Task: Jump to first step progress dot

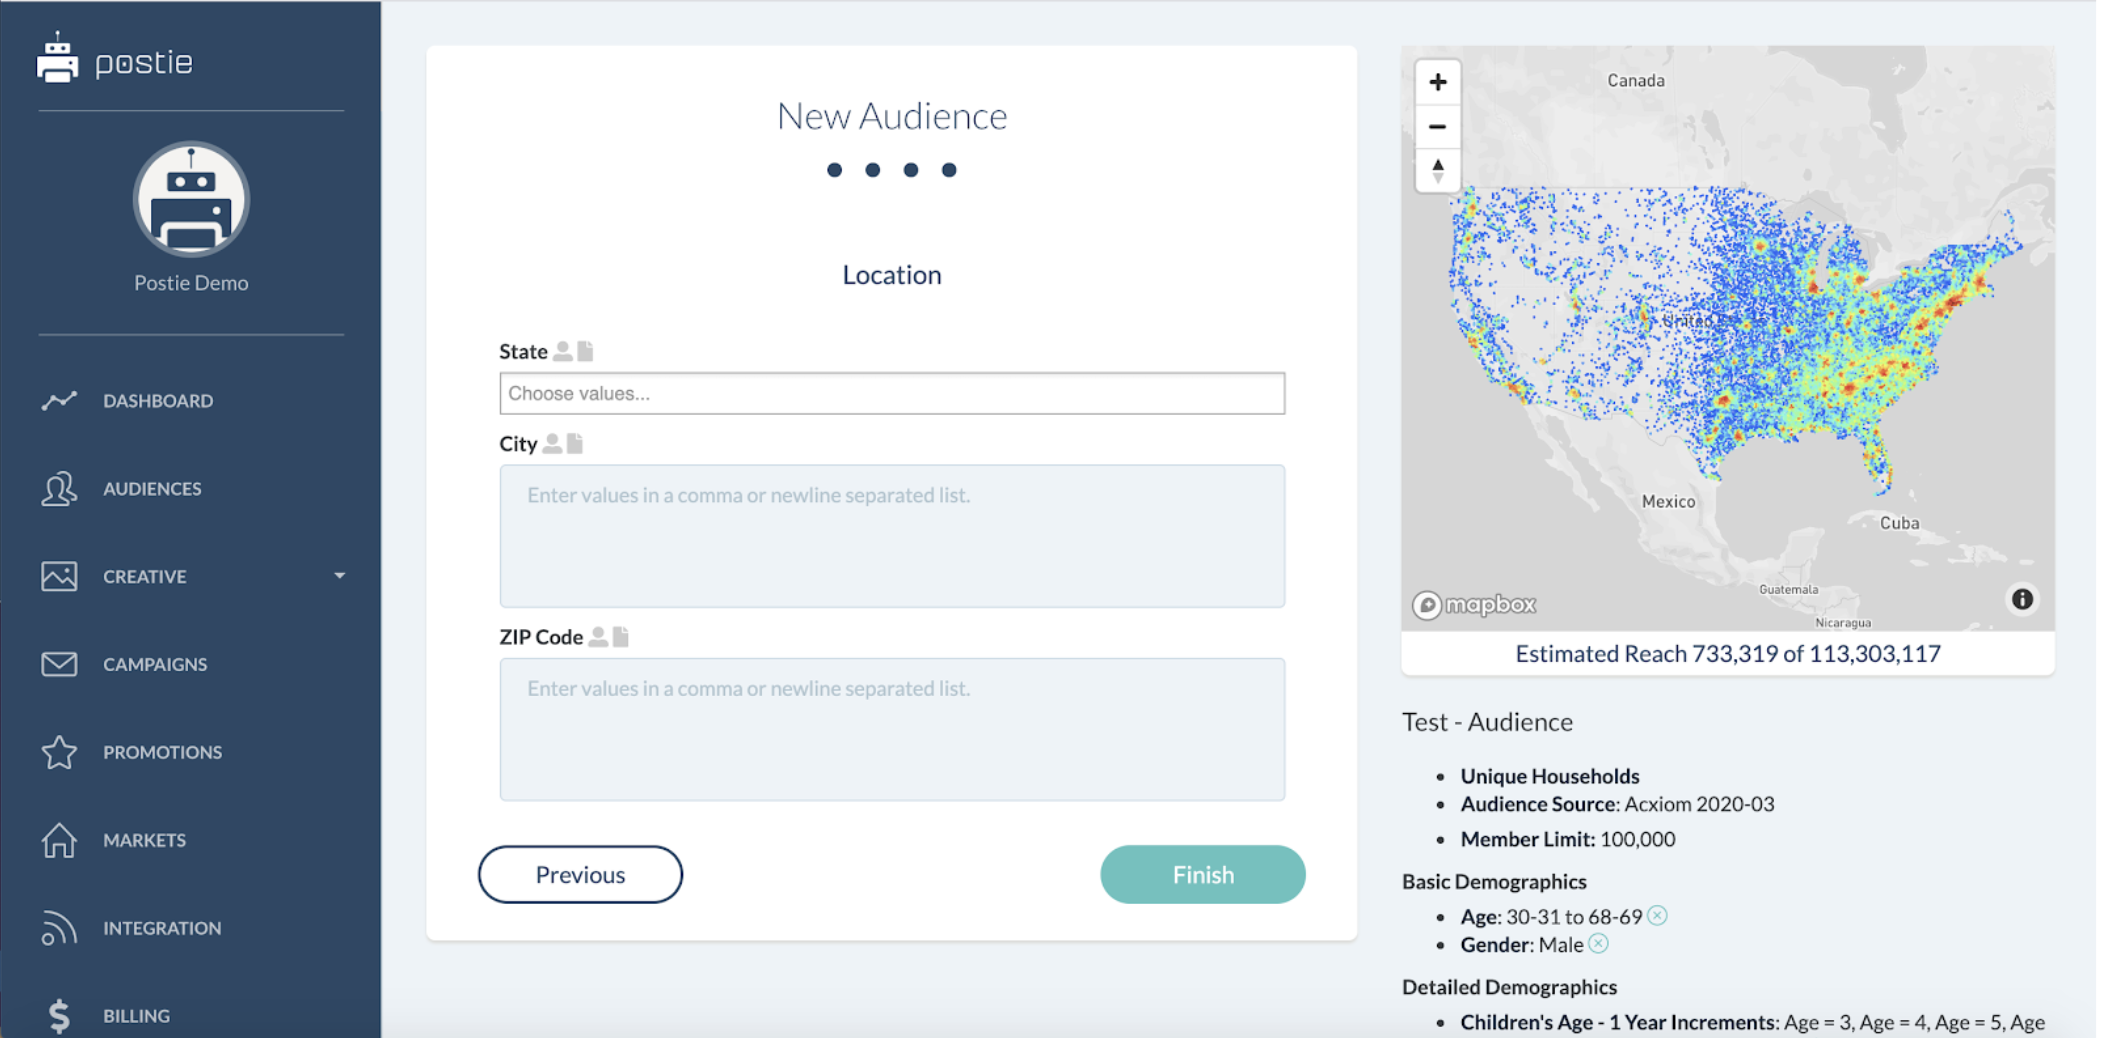Action: point(834,170)
